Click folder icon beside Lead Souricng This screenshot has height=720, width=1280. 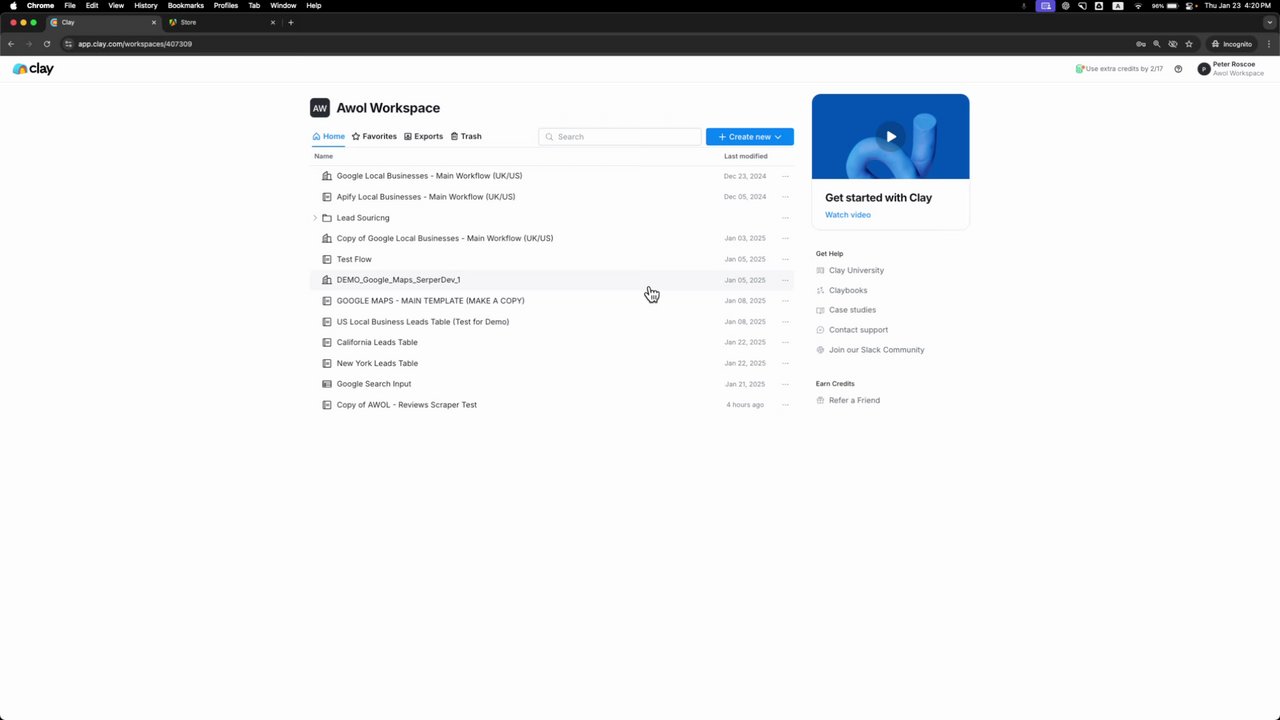pyautogui.click(x=327, y=218)
